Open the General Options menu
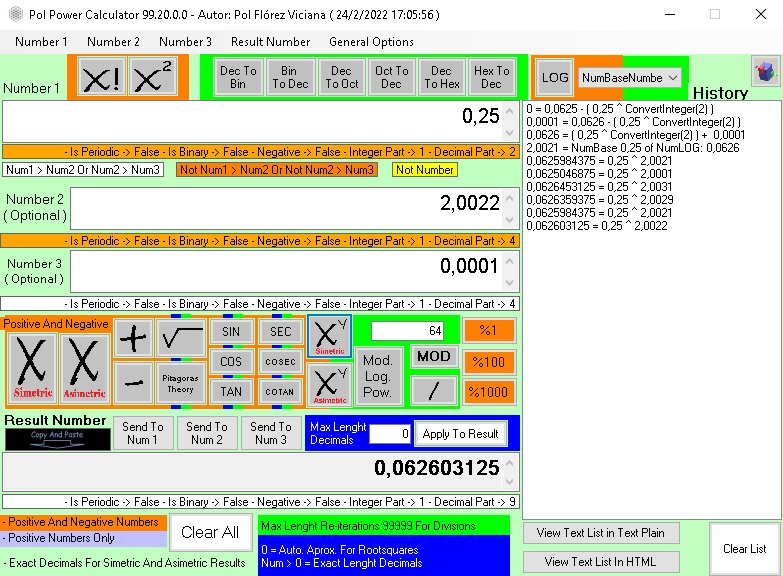The height and width of the screenshot is (576, 783). 371,42
